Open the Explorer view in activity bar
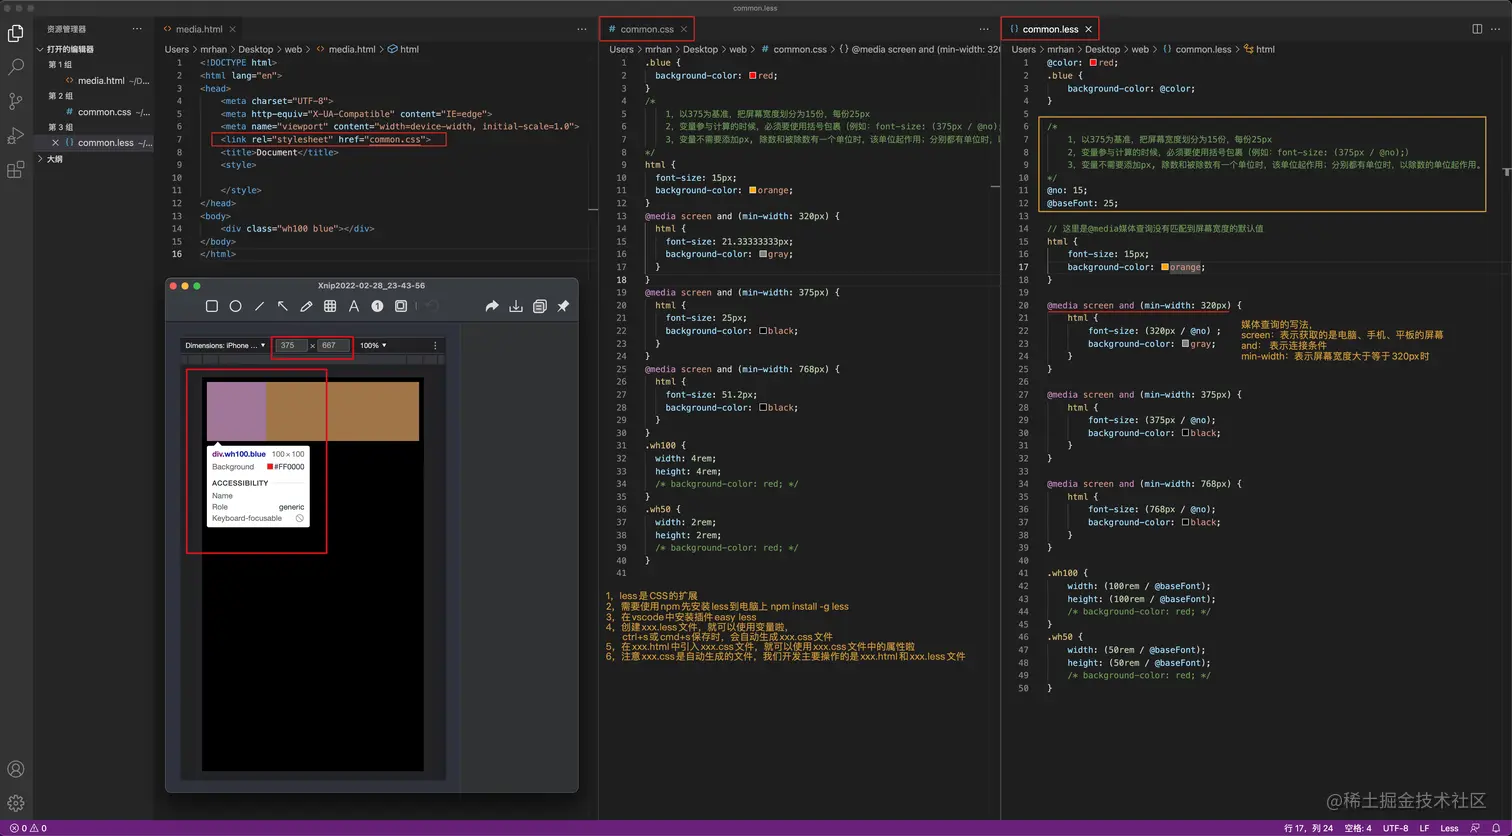This screenshot has width=1512, height=836. pos(16,33)
